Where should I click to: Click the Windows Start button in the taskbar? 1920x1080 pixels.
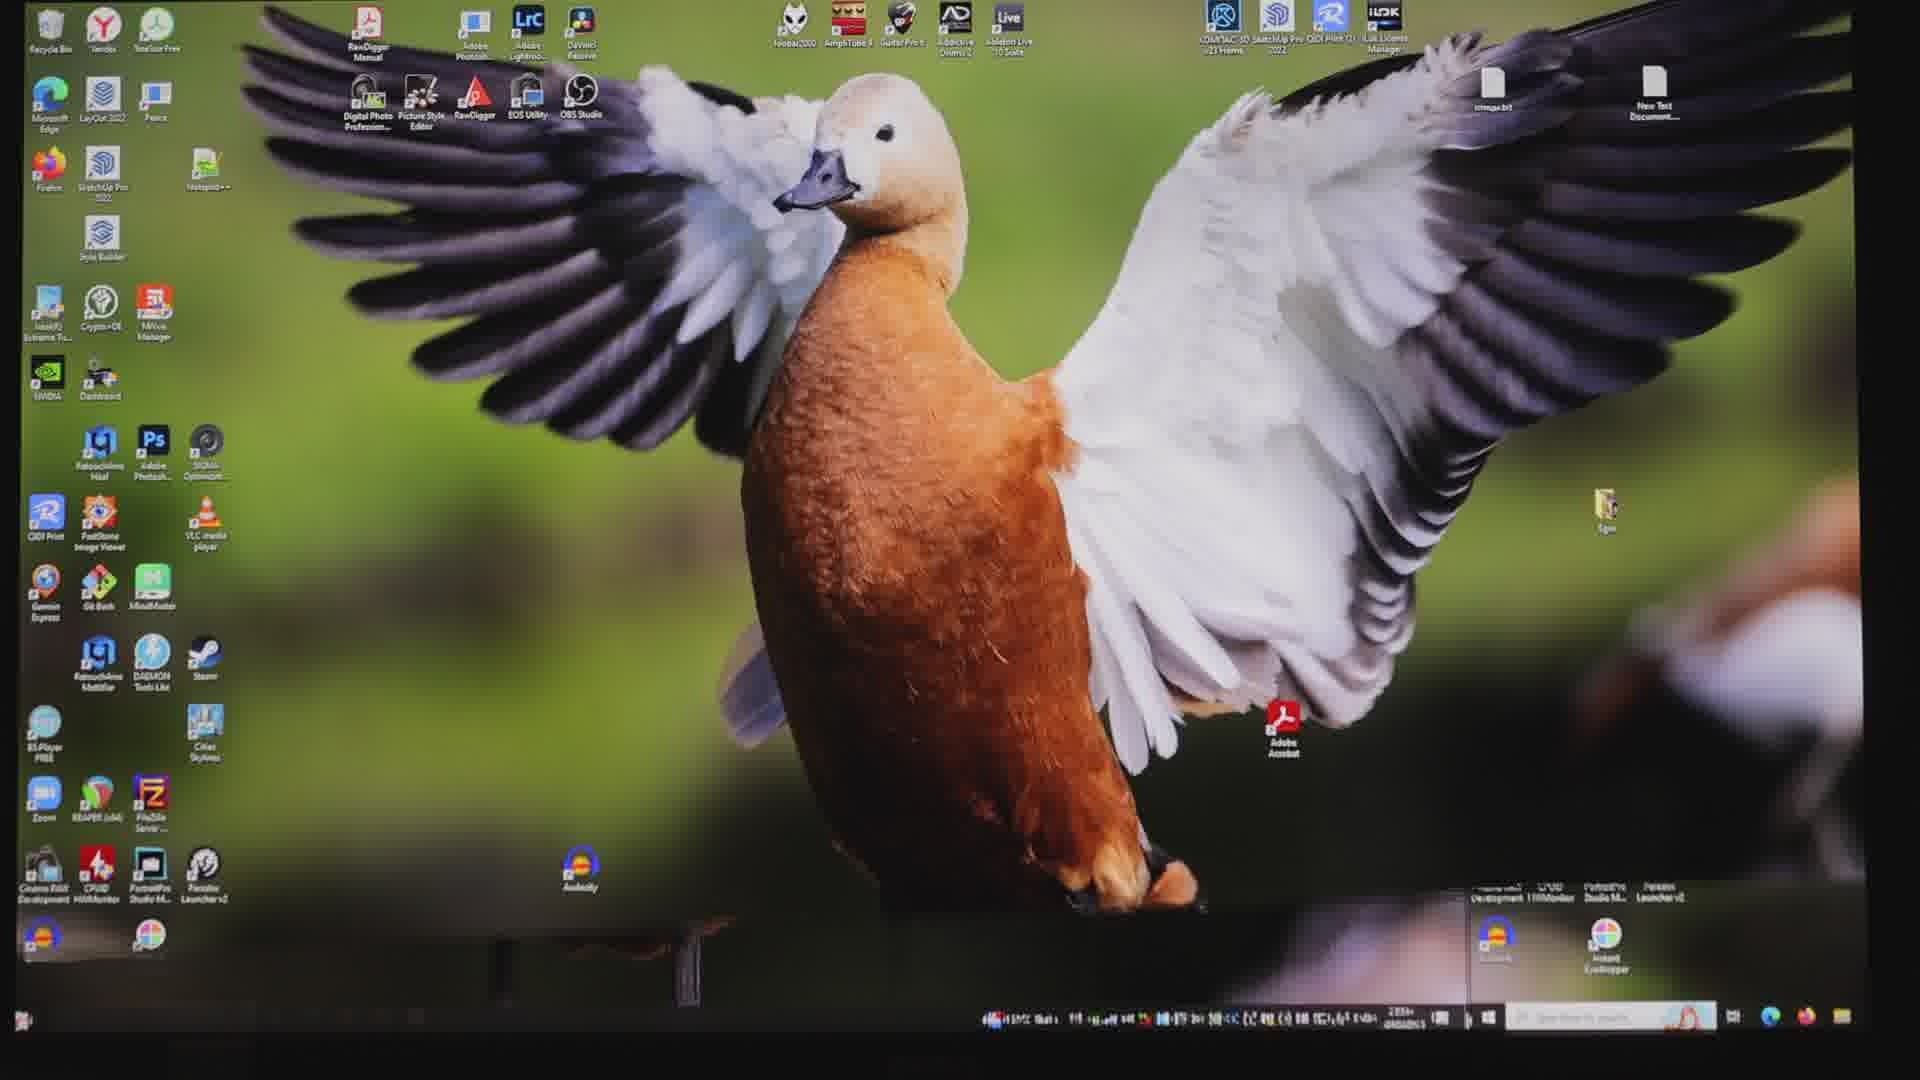[x=1488, y=1017]
